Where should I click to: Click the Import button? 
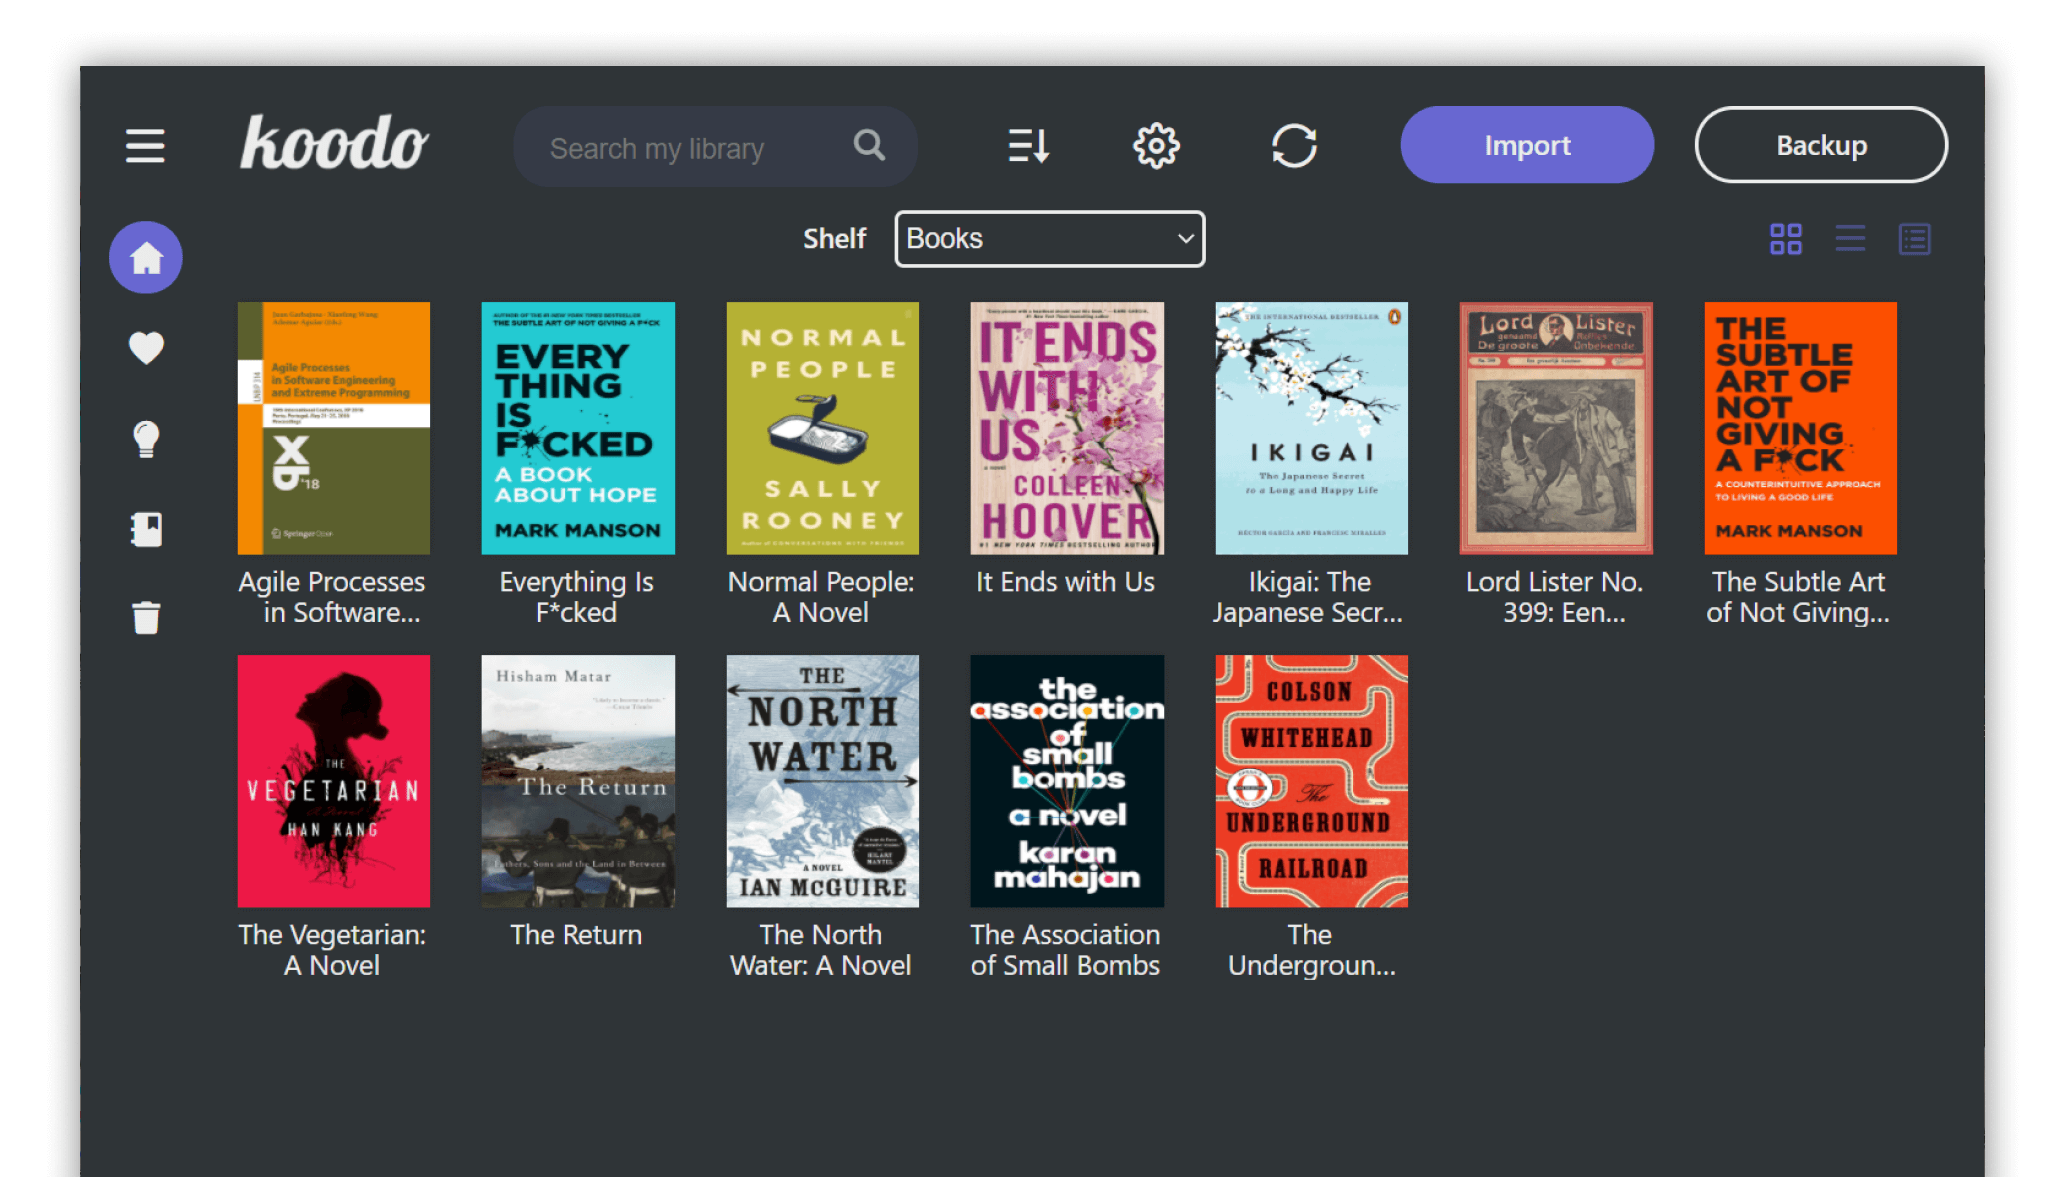coord(1527,145)
